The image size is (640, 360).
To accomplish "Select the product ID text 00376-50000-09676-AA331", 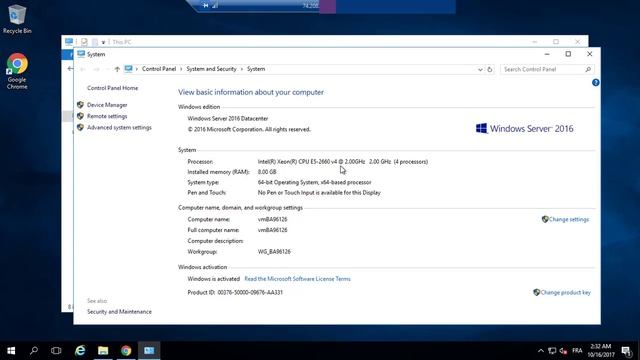I will [x=250, y=293].
